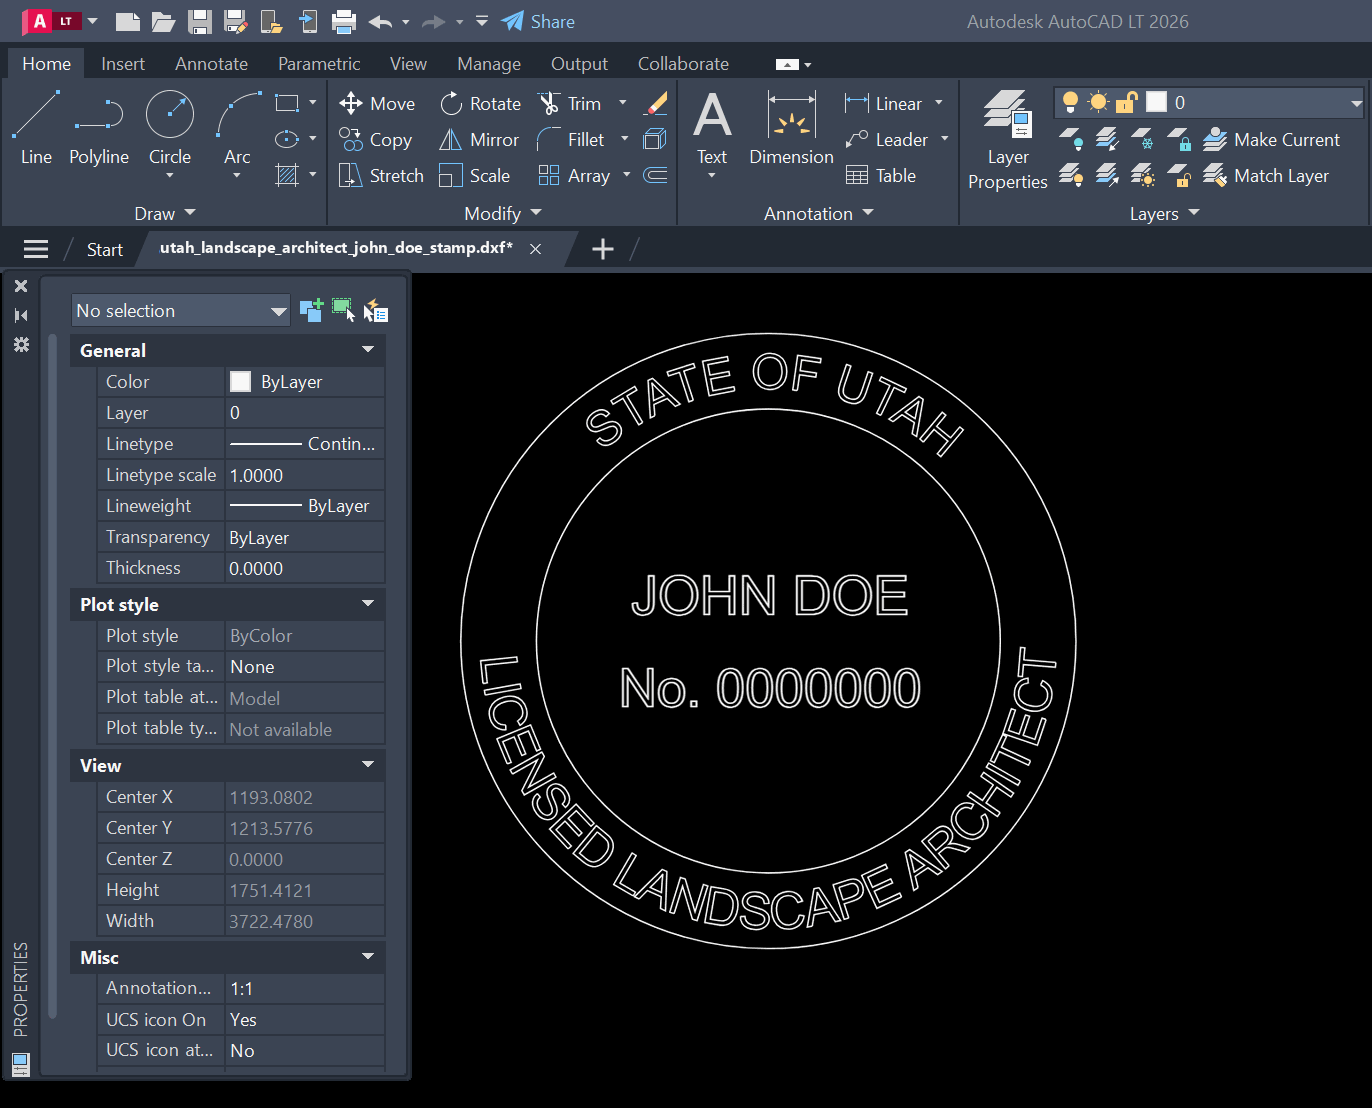Open the No selection dropdown
Viewport: 1372px width, 1108px height.
(x=180, y=310)
